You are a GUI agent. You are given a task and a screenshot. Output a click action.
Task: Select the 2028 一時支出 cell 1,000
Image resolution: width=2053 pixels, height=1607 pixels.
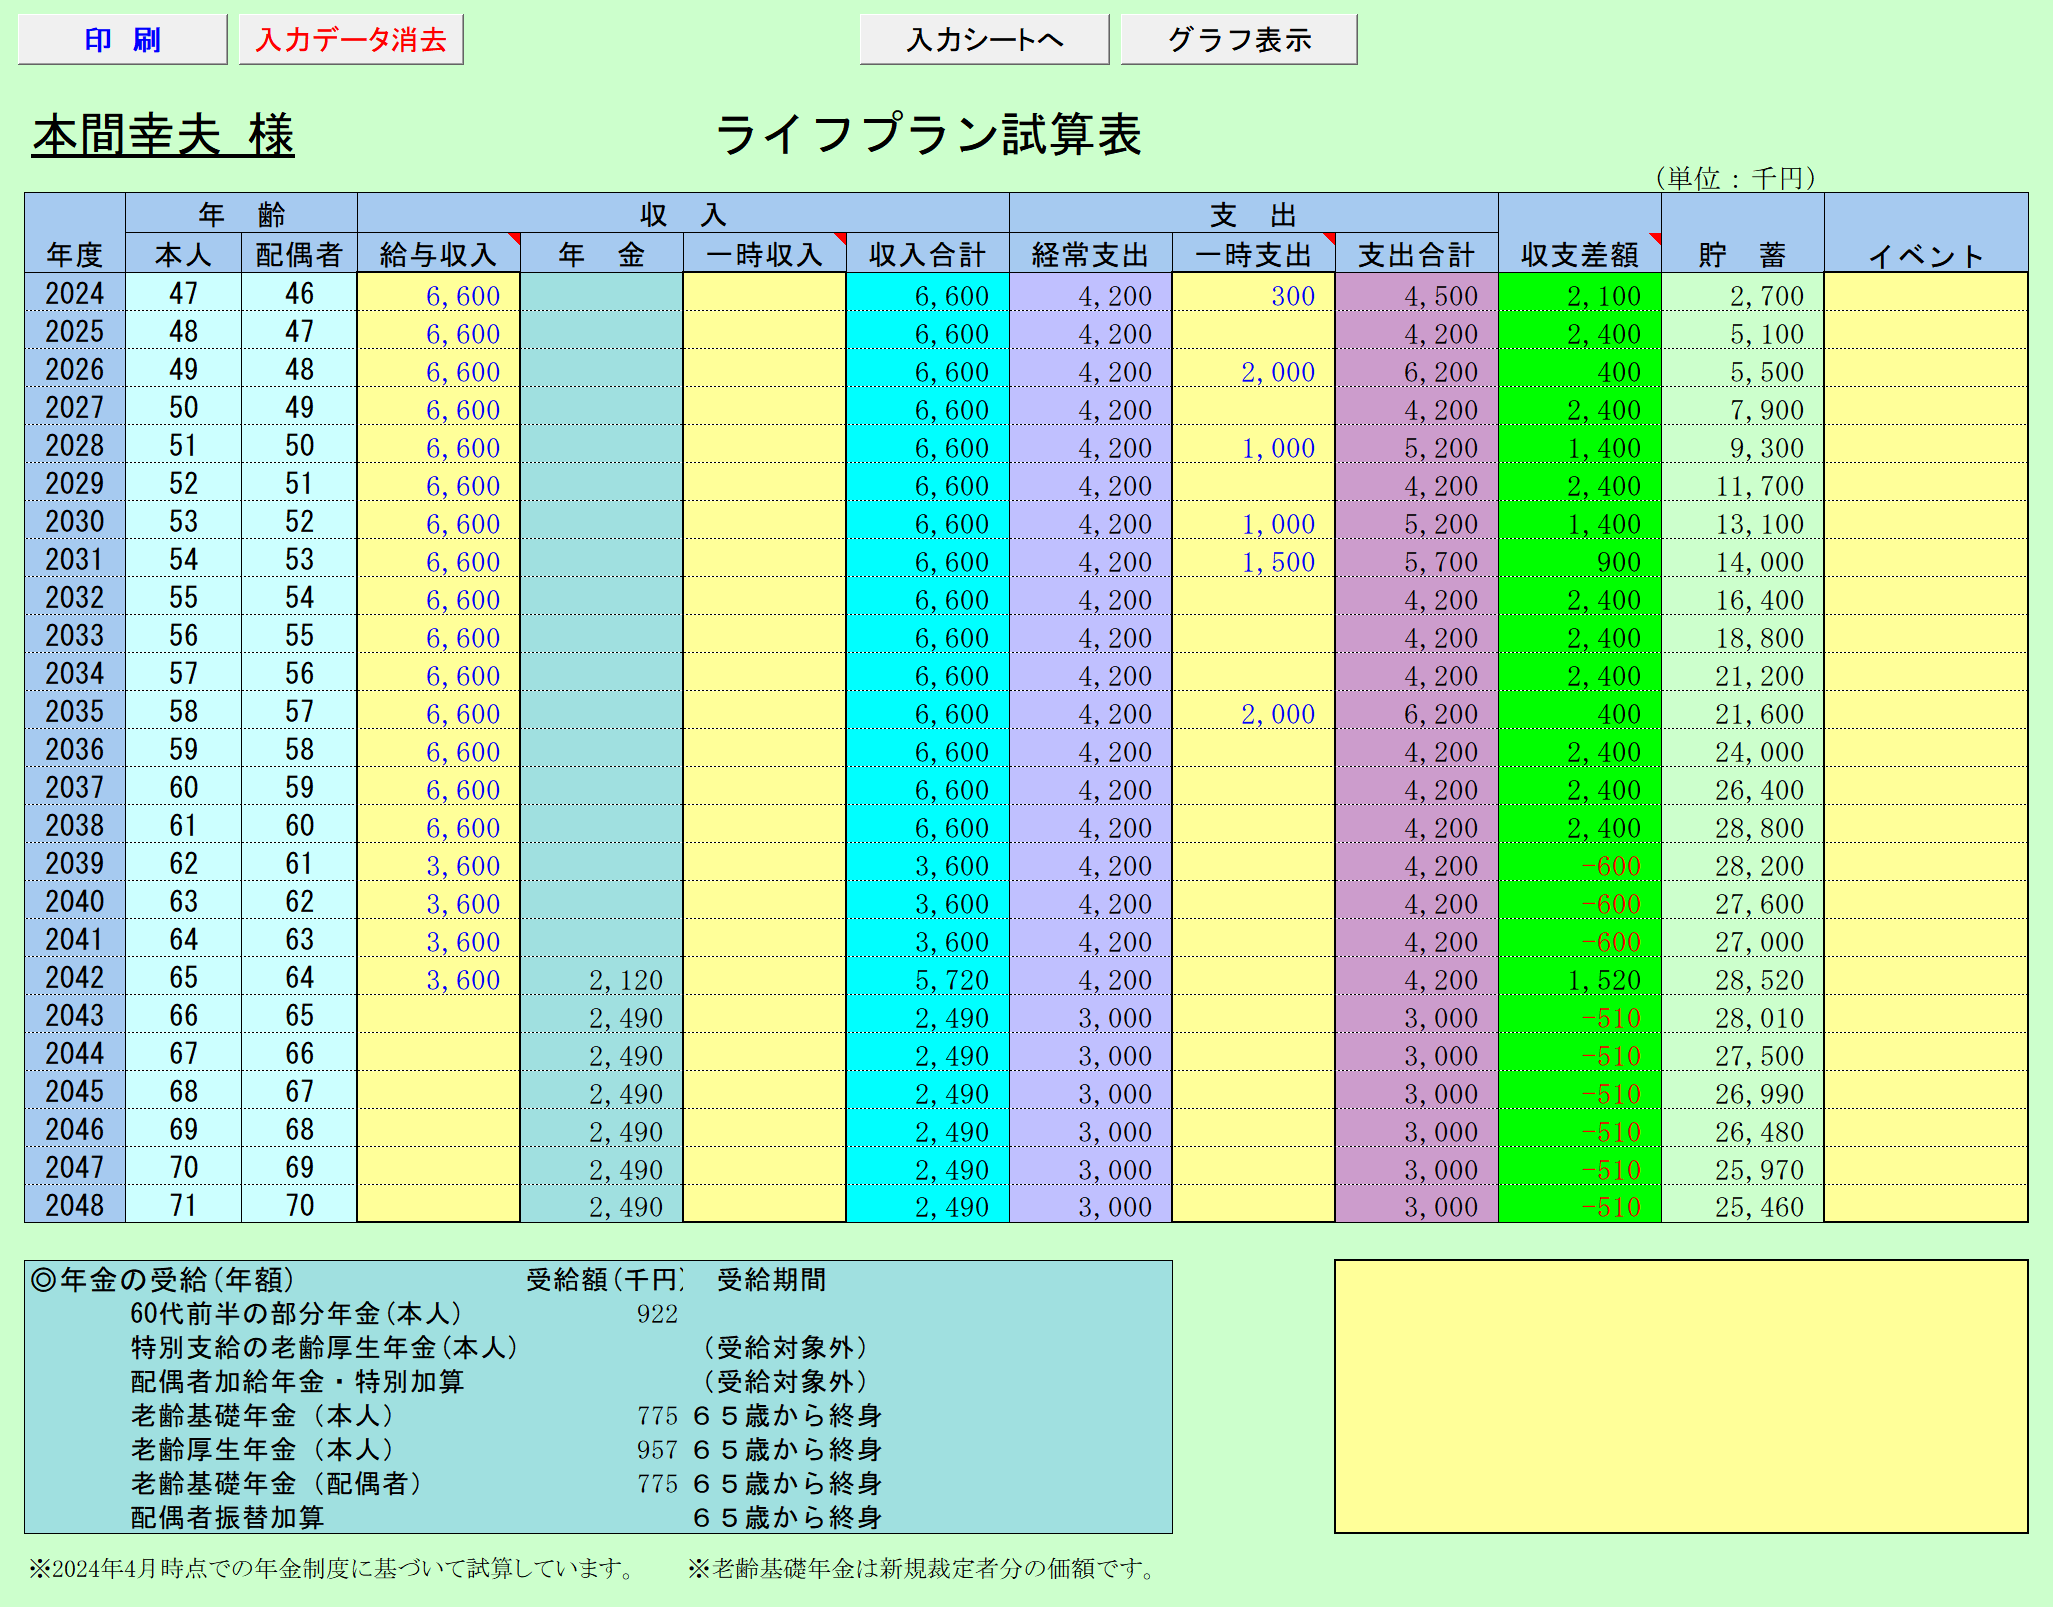1253,445
